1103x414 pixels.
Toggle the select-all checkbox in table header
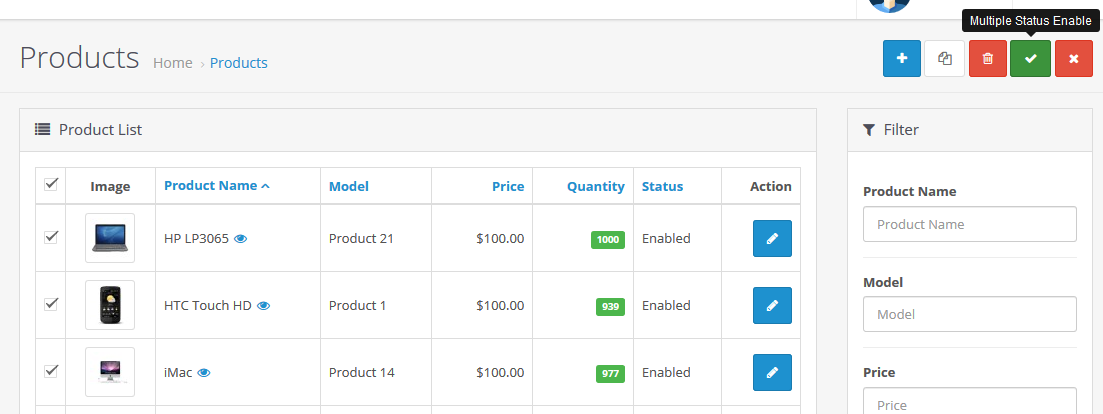click(51, 184)
